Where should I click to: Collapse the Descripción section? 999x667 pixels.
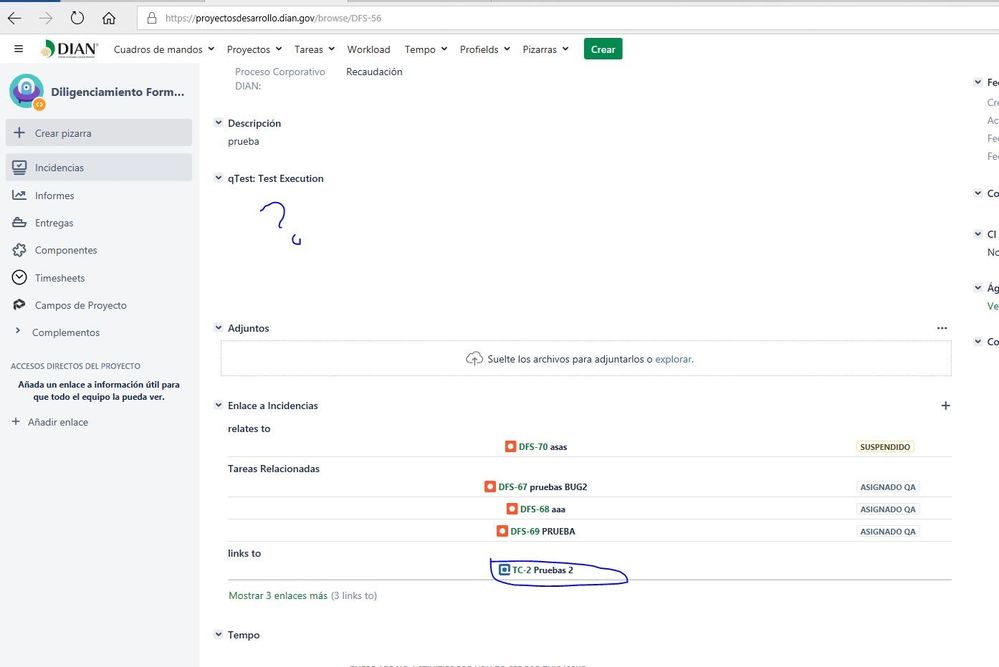click(218, 123)
